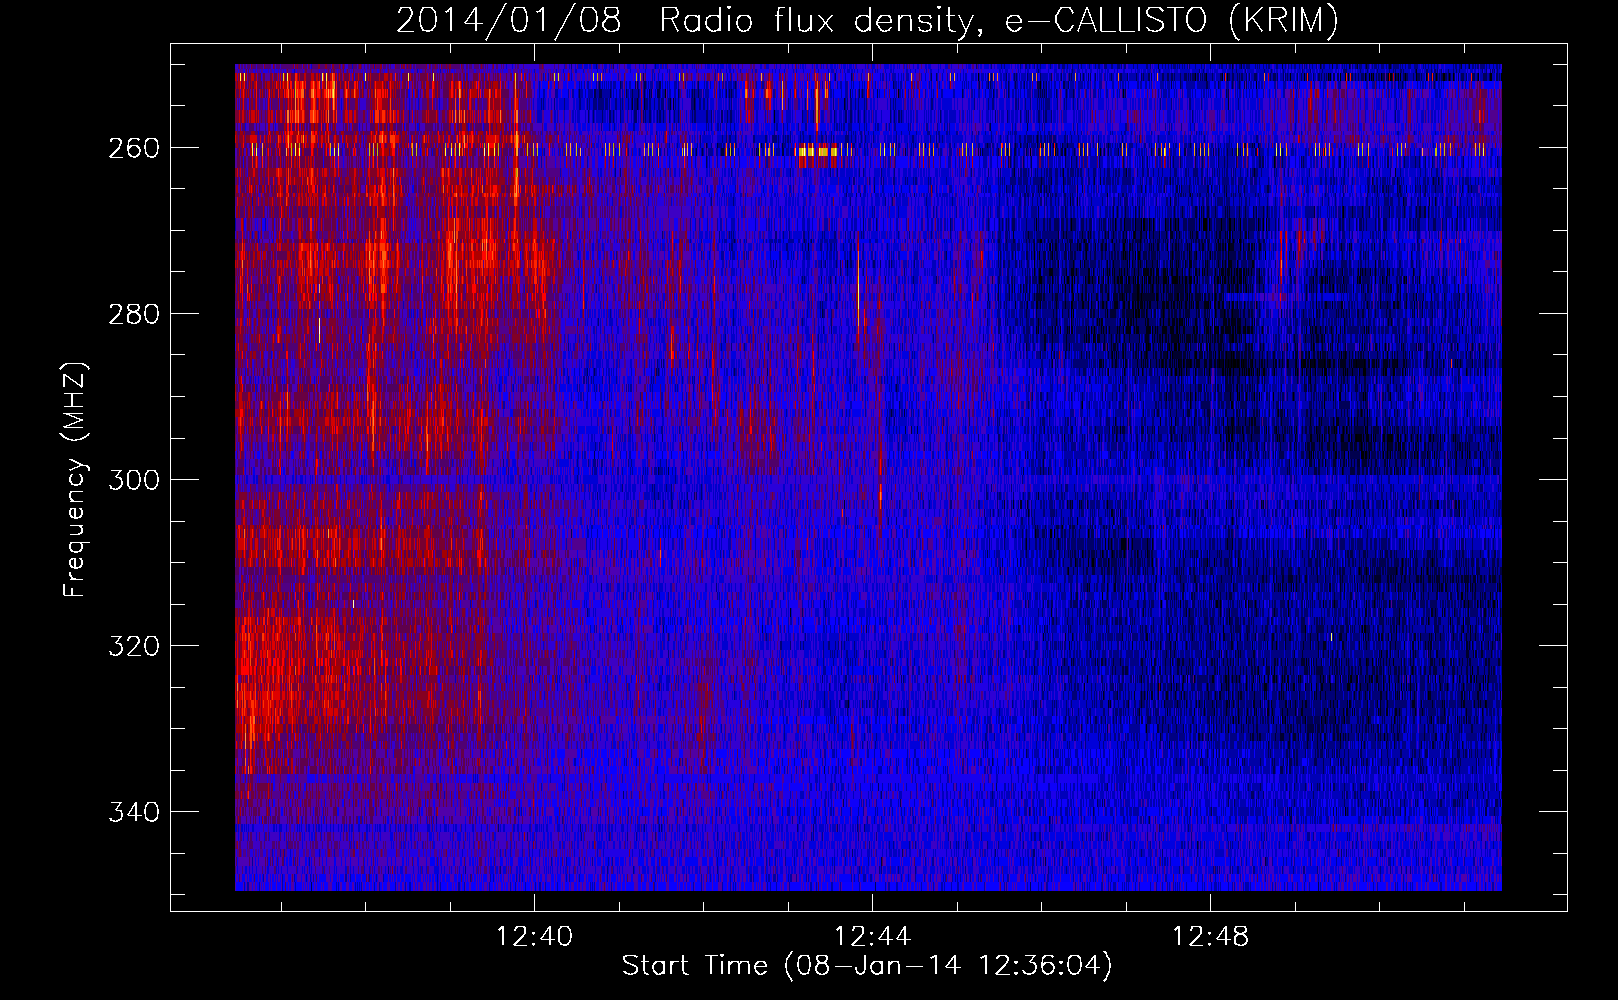Select the 280 frequency tick label
Screen dimensions: 1618x1000
134,314
